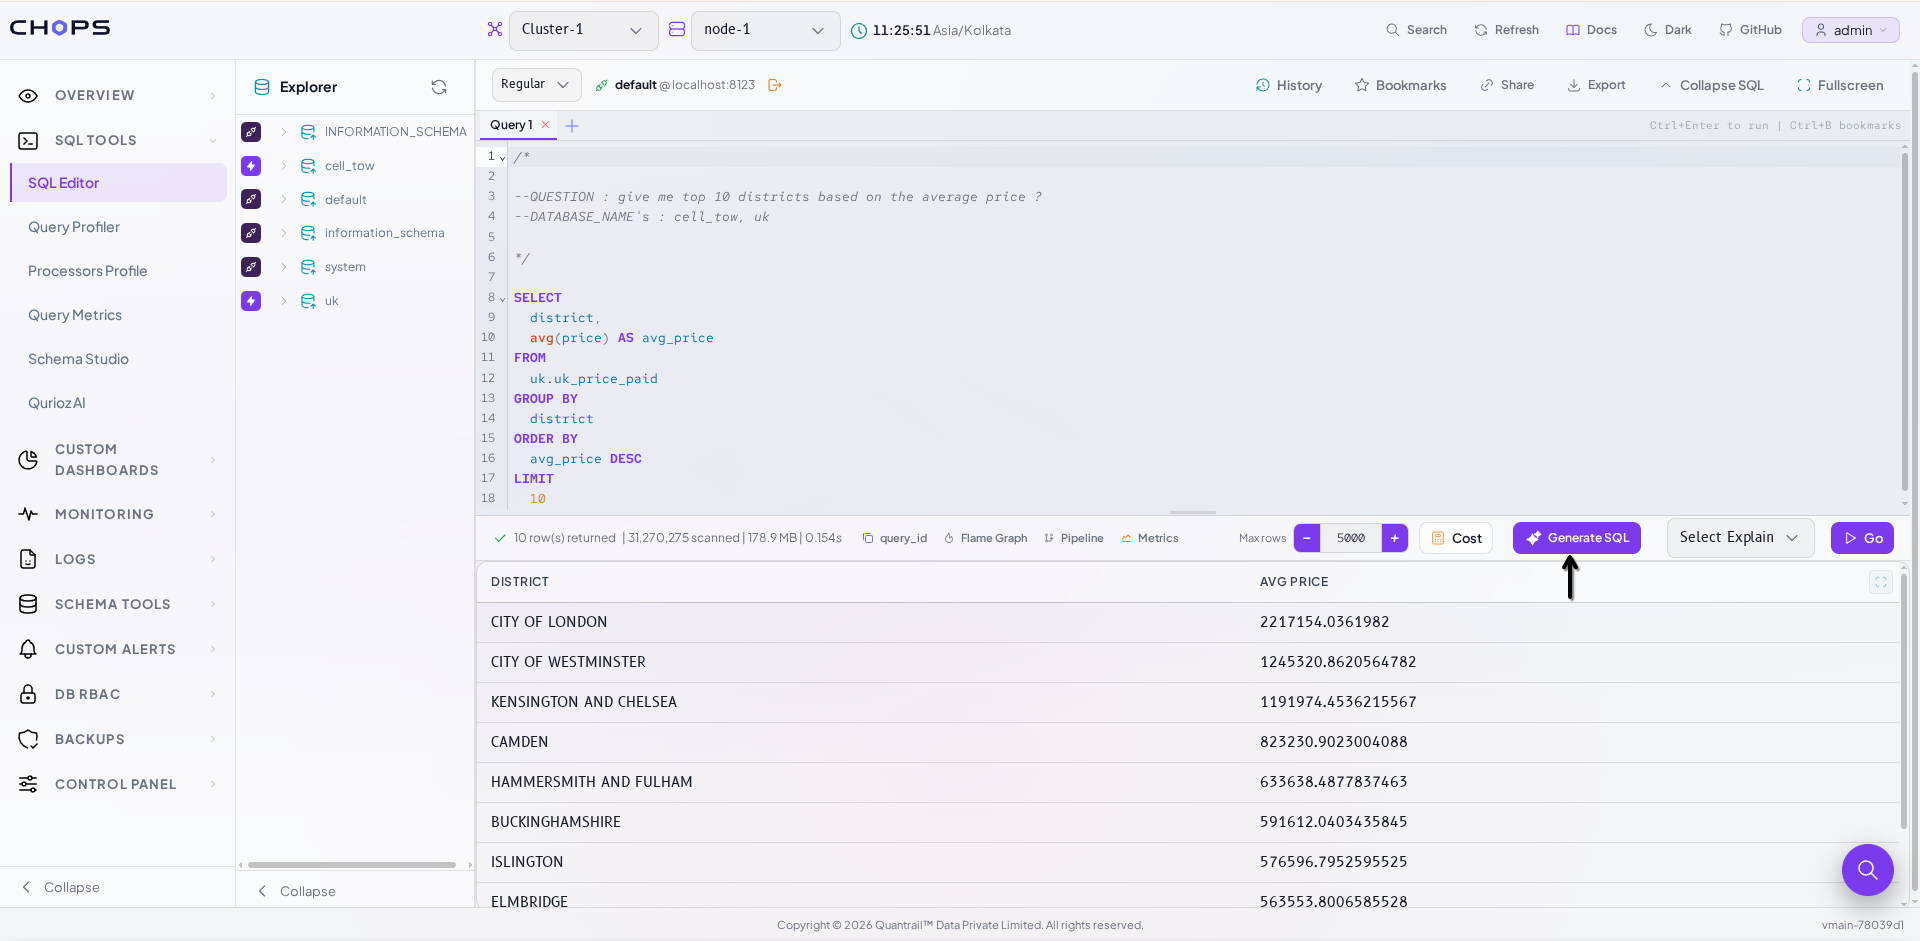Screen dimensions: 1920x941
Task: Click the Explorer horizontal scrollbar
Action: pos(352,865)
